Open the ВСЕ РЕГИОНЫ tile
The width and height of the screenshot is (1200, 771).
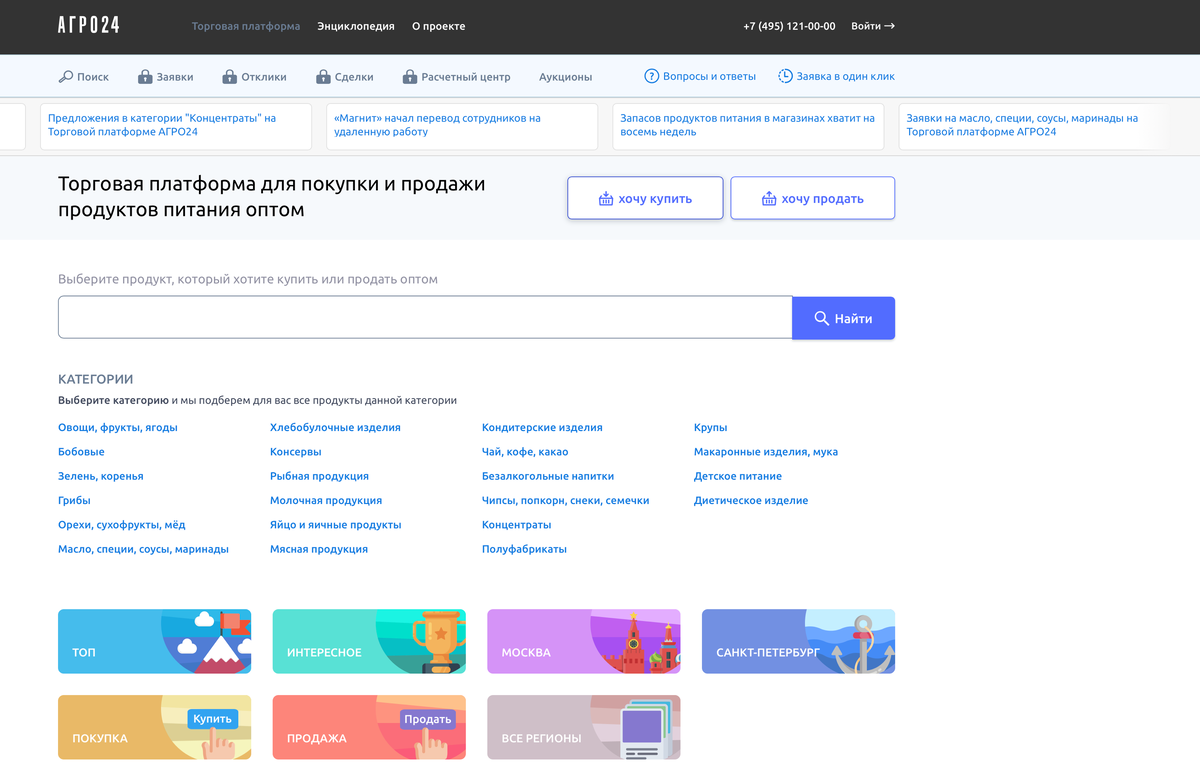coord(583,727)
